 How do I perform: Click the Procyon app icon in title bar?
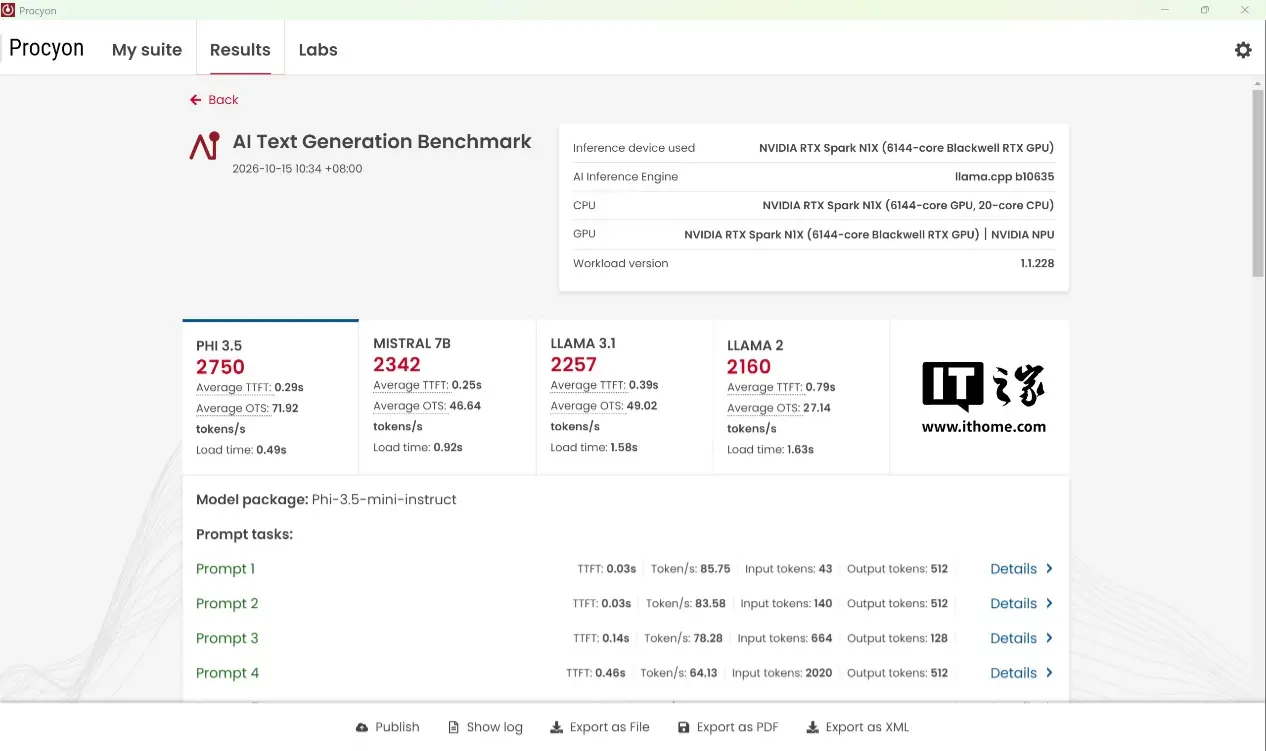click(8, 10)
